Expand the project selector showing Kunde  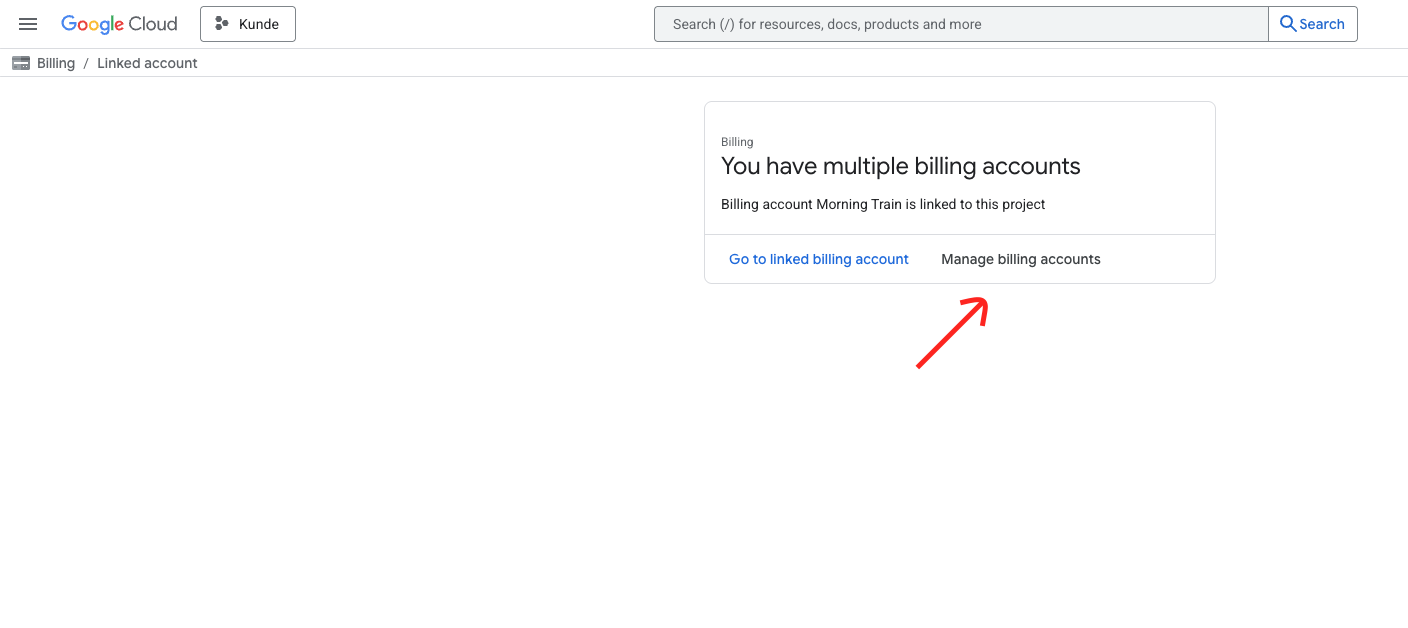coord(248,23)
